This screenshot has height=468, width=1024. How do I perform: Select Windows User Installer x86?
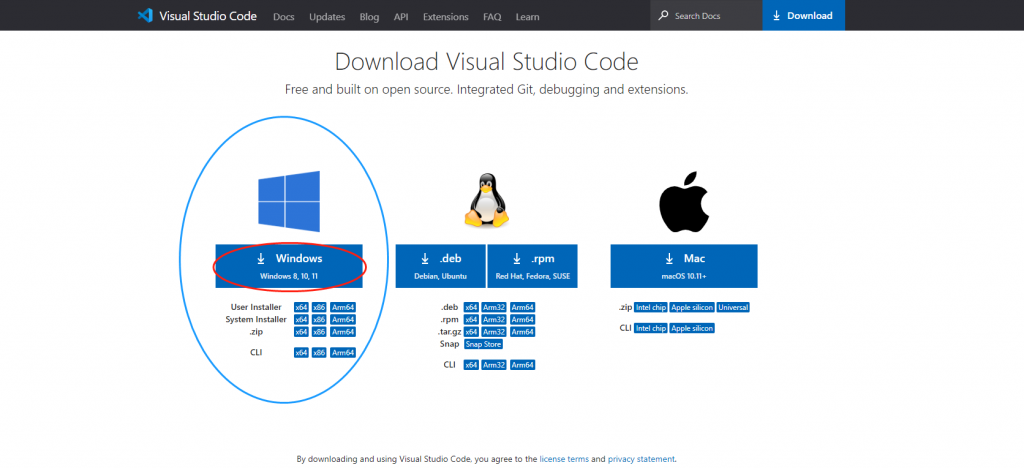[x=319, y=307]
